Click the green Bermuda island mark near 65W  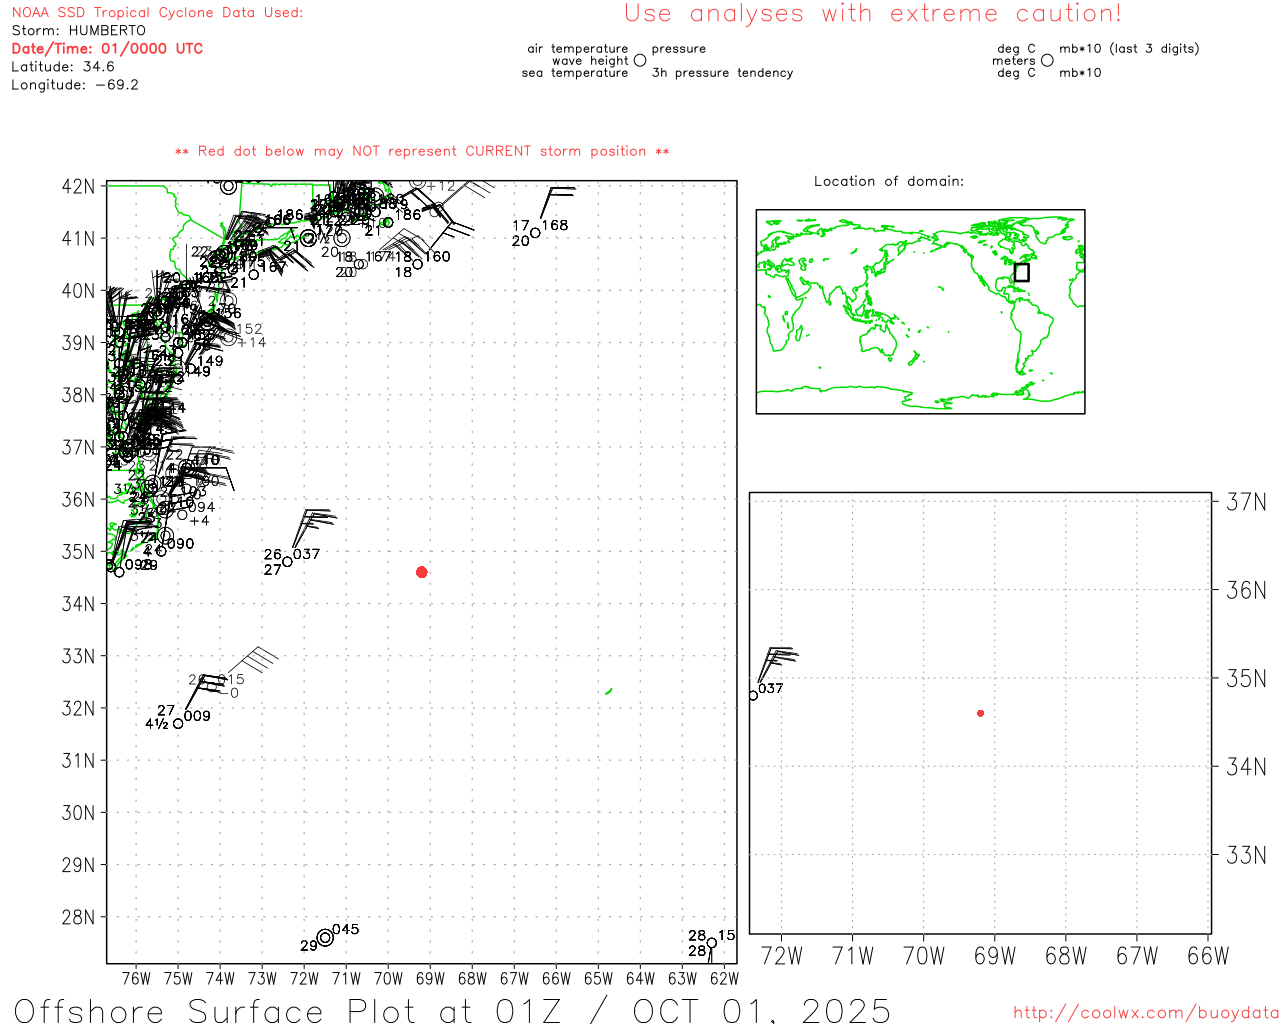[608, 691]
